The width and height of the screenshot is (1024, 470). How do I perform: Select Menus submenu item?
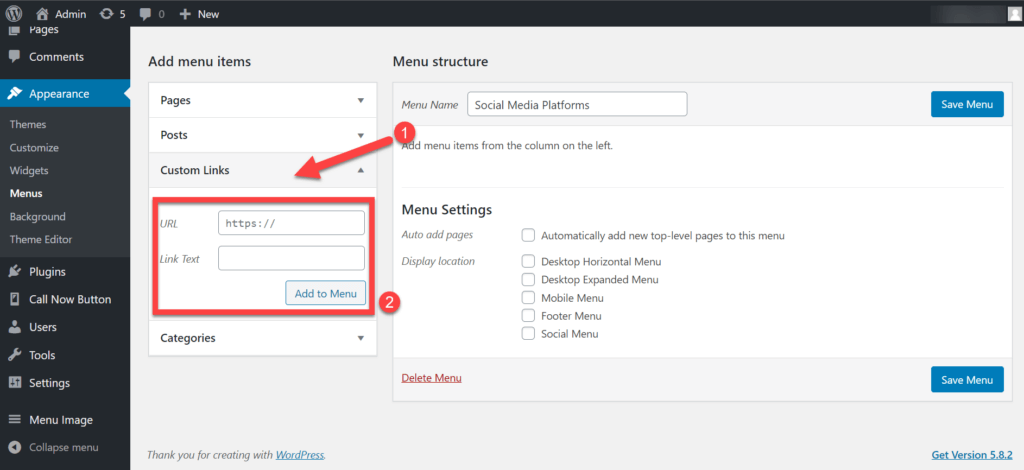click(x=26, y=193)
